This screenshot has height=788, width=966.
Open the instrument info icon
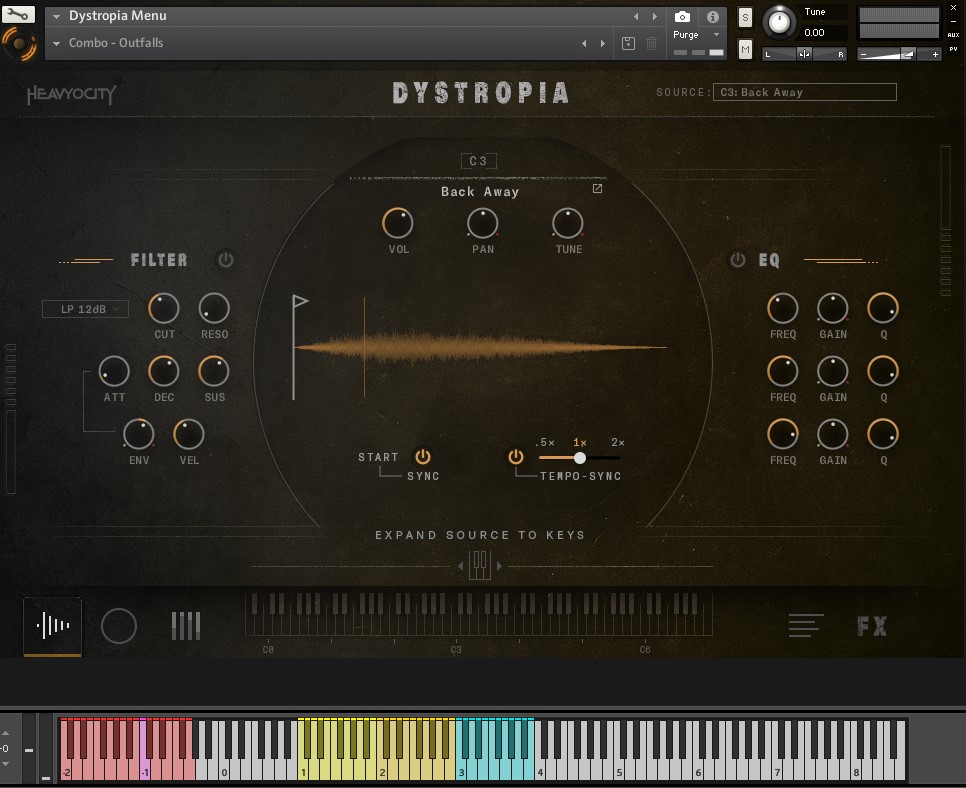[712, 17]
